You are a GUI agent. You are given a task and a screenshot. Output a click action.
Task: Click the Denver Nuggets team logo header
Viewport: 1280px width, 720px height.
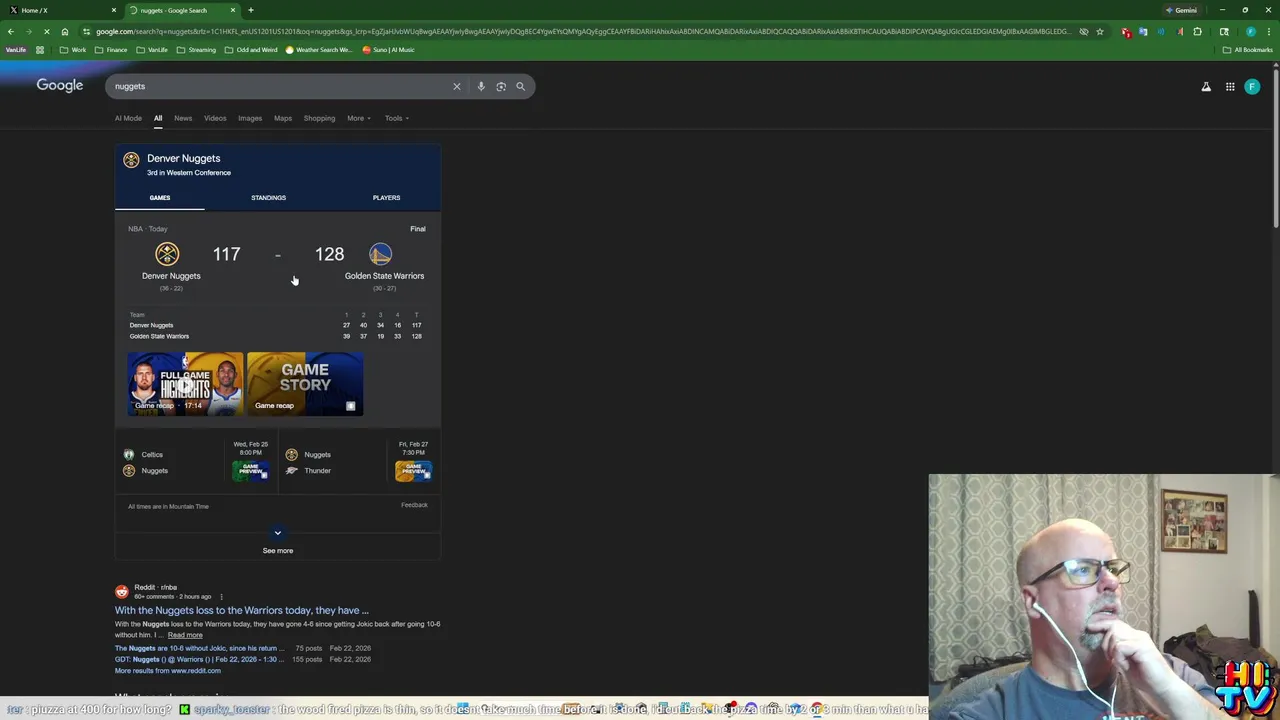131,160
